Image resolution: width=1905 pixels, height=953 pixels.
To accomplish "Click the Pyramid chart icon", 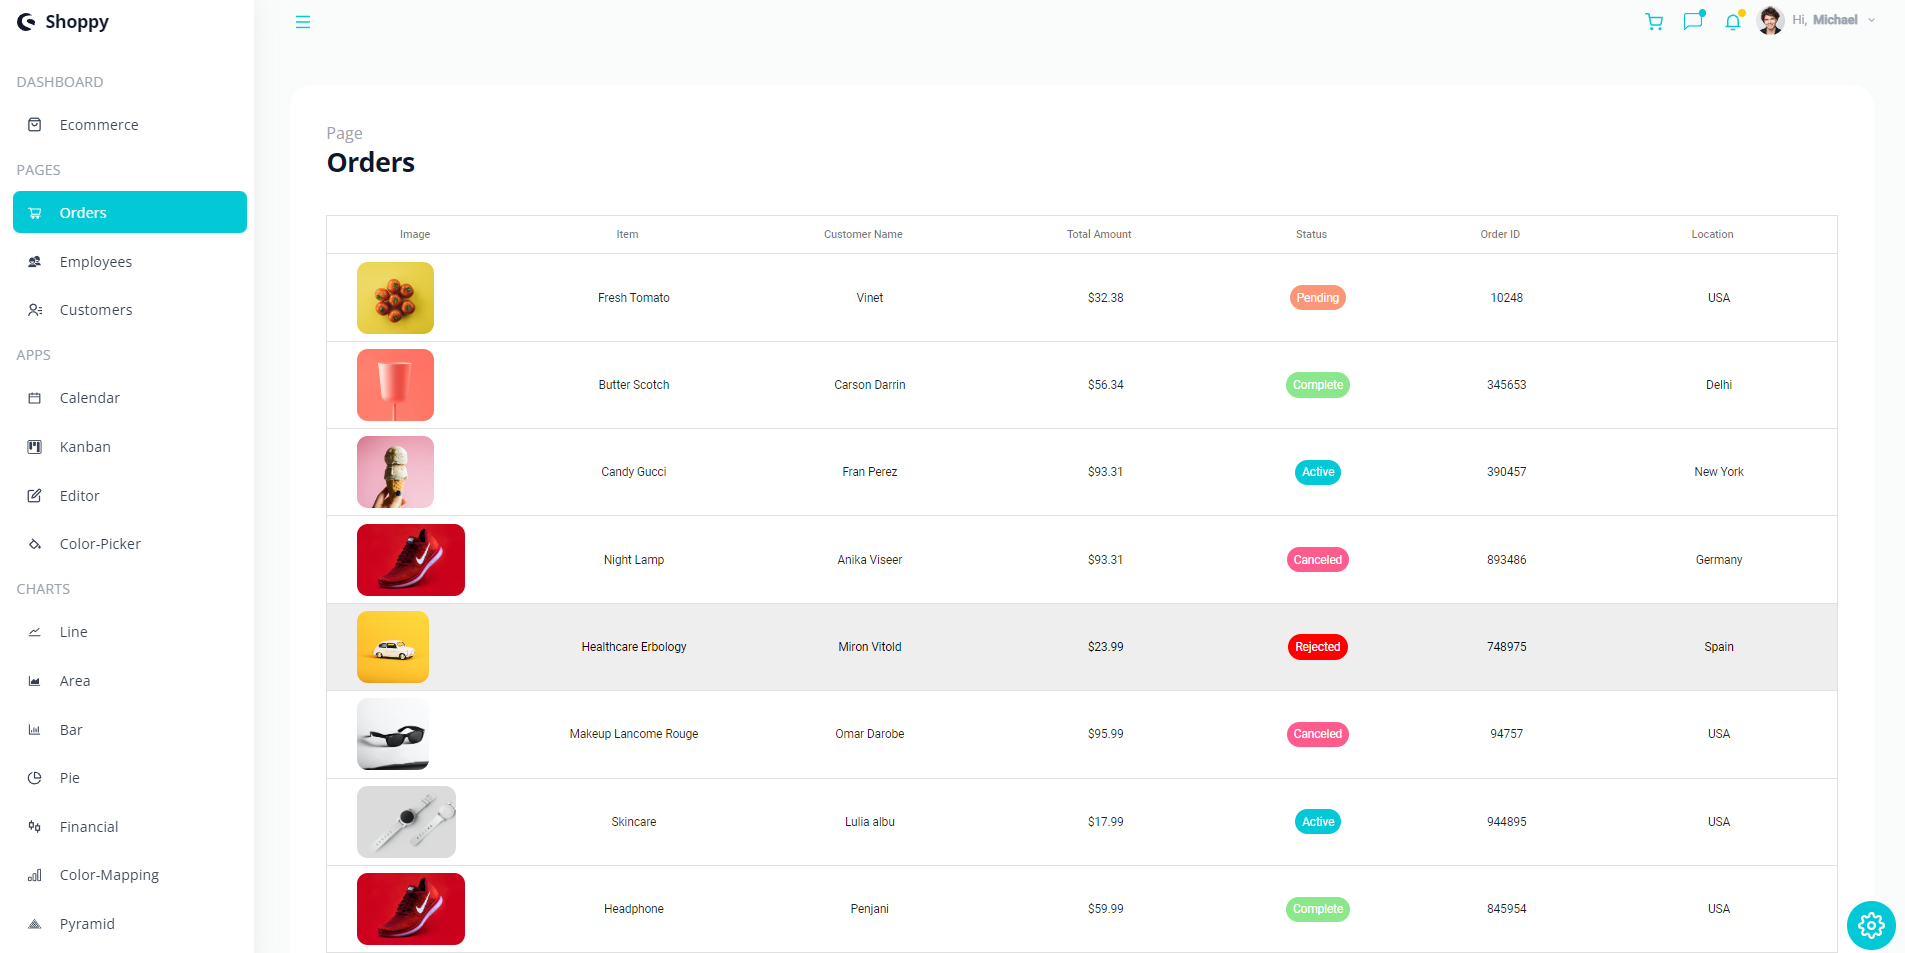I will [35, 923].
